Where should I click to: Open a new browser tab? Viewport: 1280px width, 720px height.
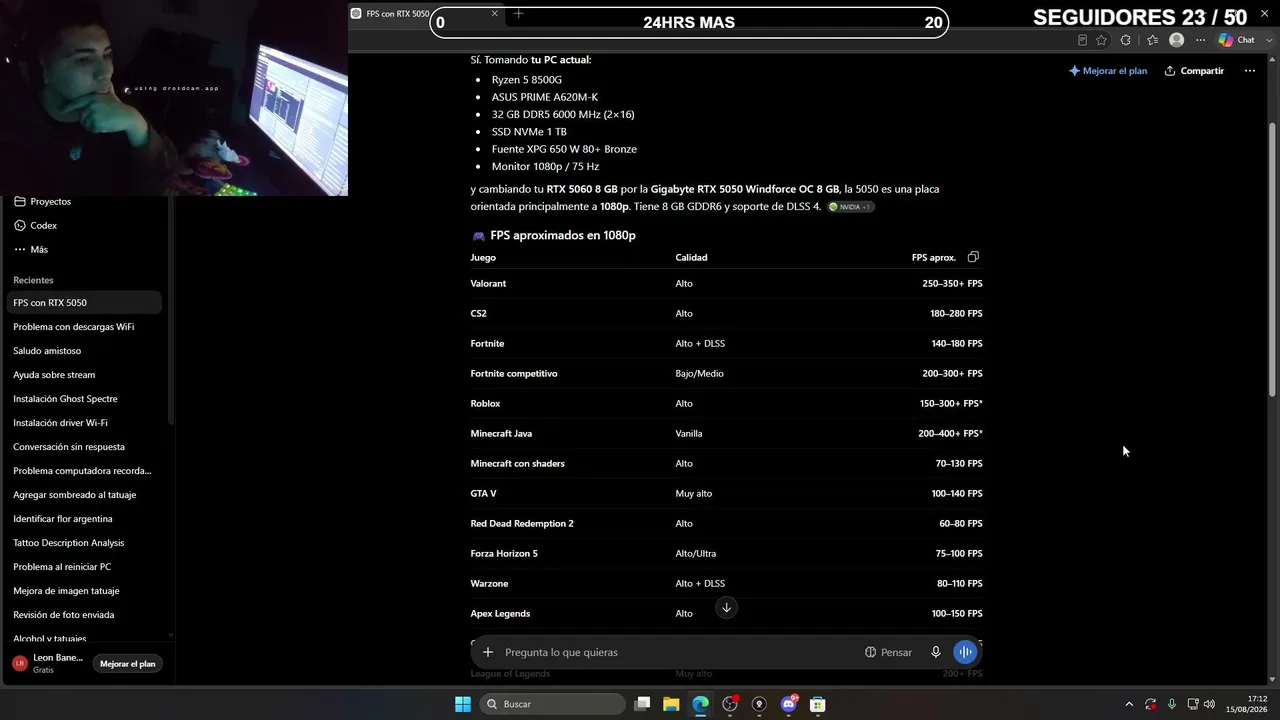pos(518,14)
